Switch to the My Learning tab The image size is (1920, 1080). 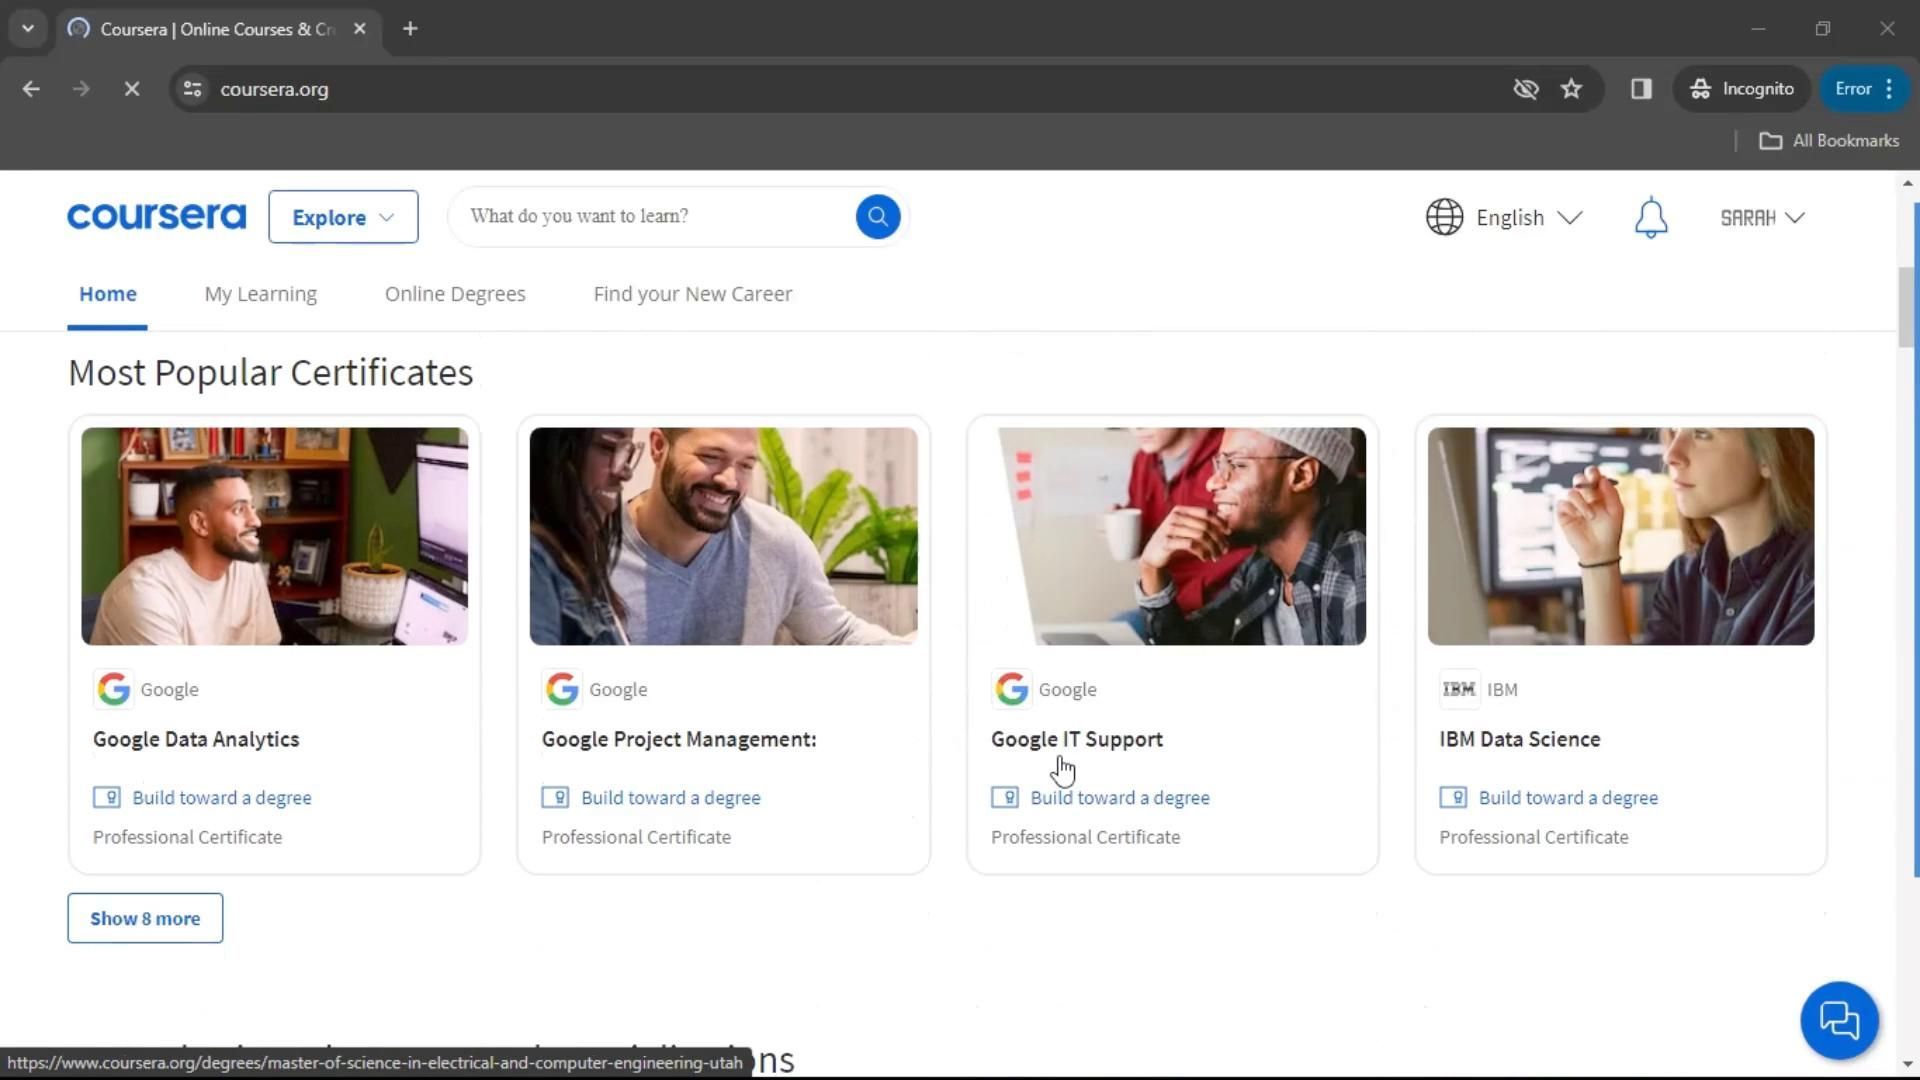[x=260, y=294]
